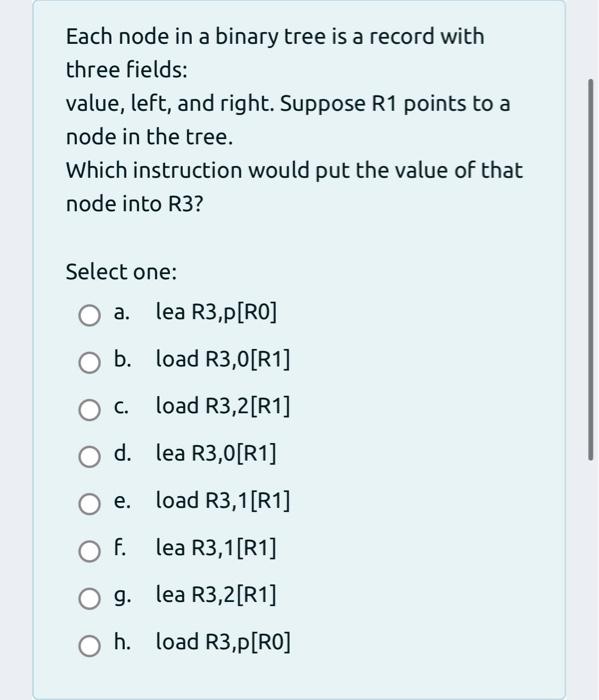Viewport: 599px width, 700px height.
Task: Click the letter label 'b.' of second option
Action: [122, 359]
